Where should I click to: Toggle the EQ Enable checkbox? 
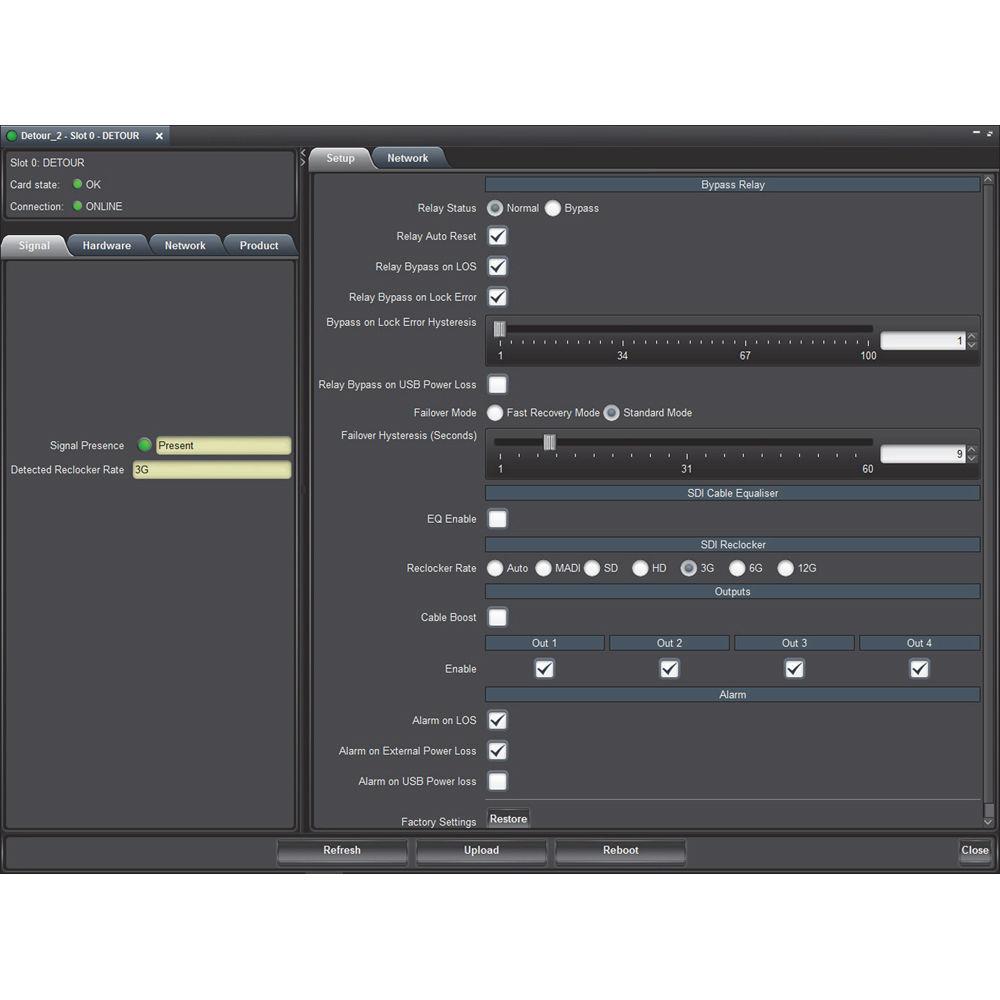pyautogui.click(x=497, y=519)
